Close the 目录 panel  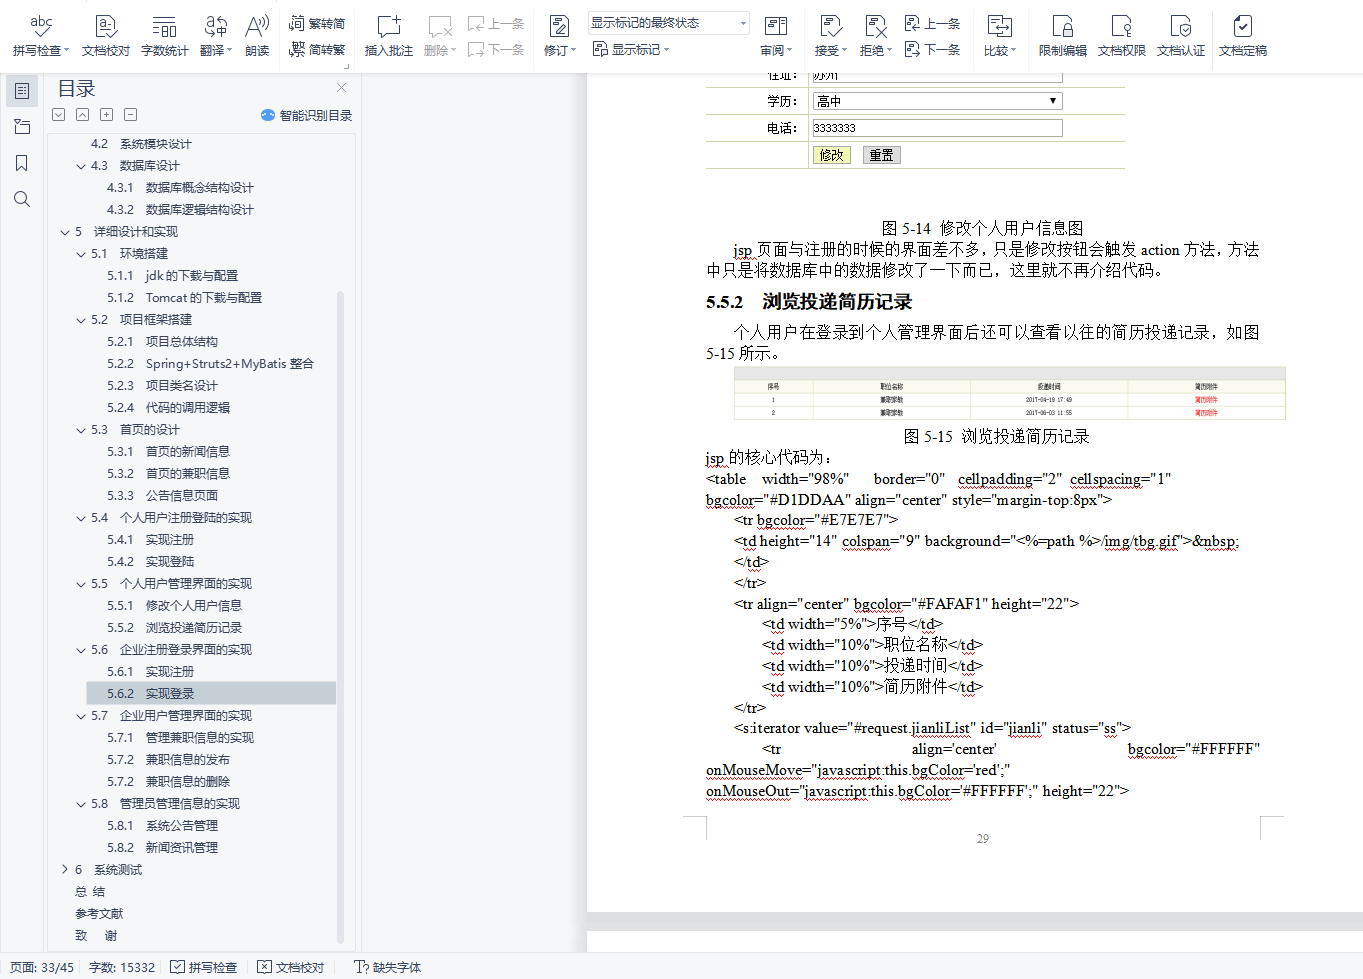pos(341,88)
